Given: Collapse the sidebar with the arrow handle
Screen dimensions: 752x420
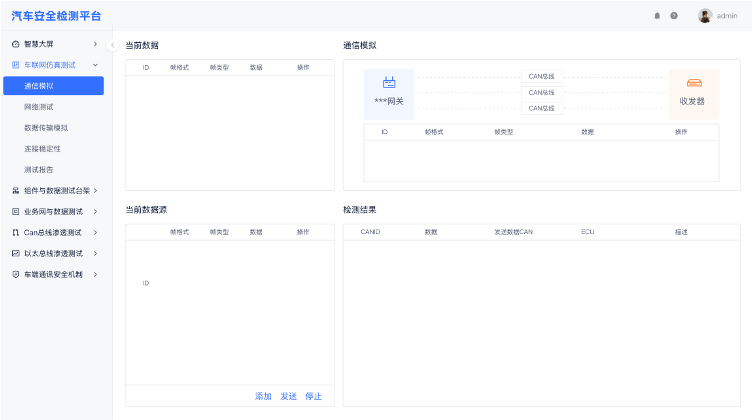Looking at the screenshot, I should [112, 45].
